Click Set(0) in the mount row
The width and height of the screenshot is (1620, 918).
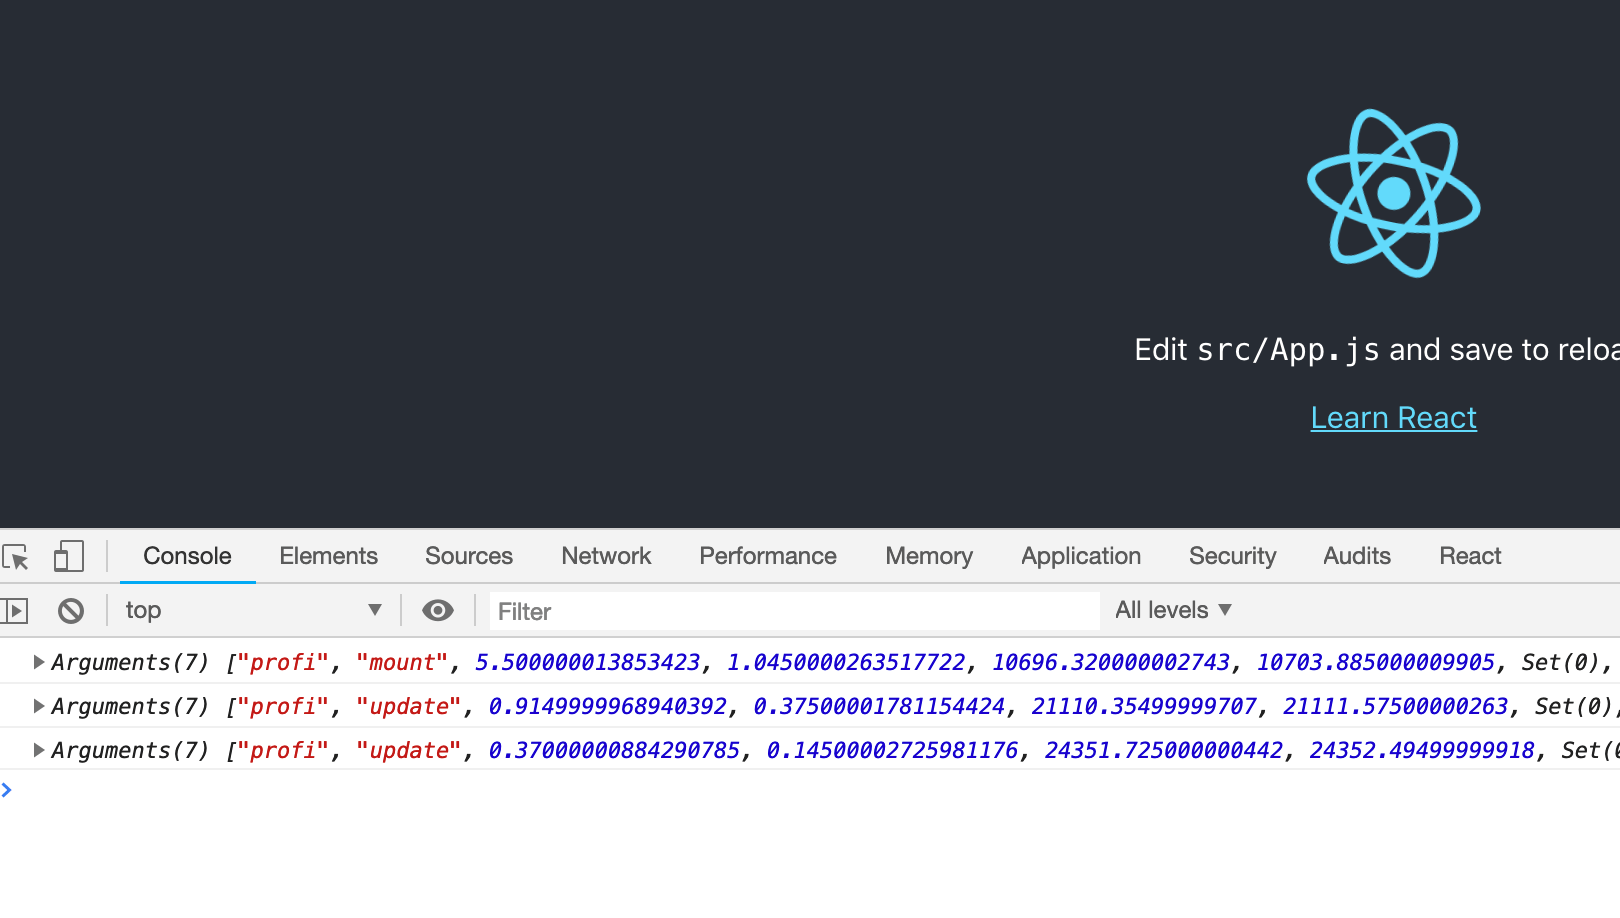[x=1561, y=662]
